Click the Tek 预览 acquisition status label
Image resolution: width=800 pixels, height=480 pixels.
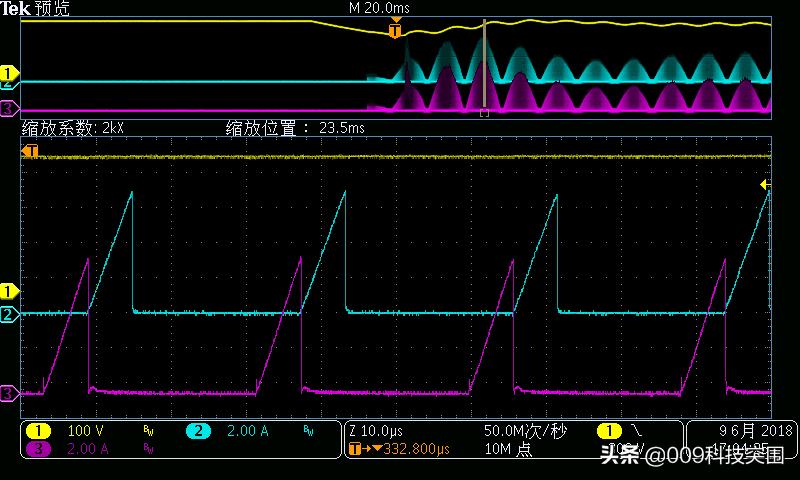tap(35, 8)
